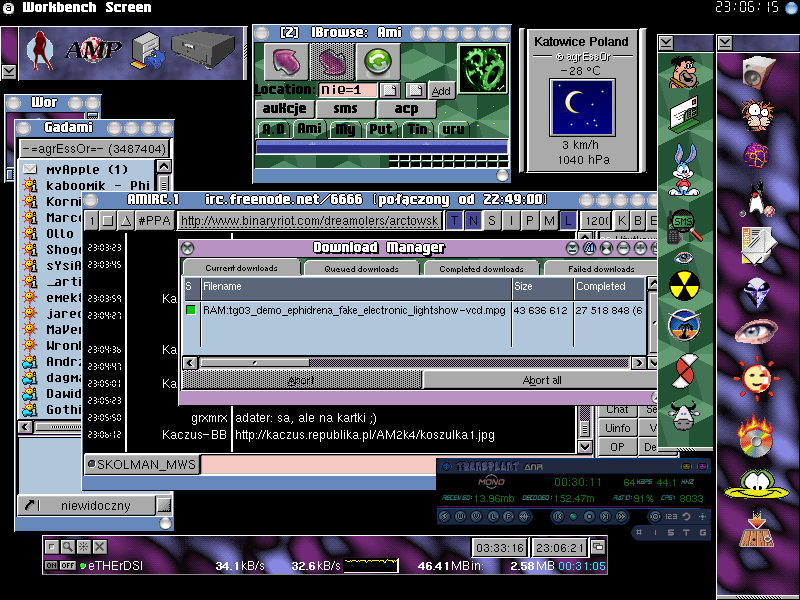Switch the eTHErDSI connection OFF
Screen dimensions: 800x600
click(x=67, y=565)
